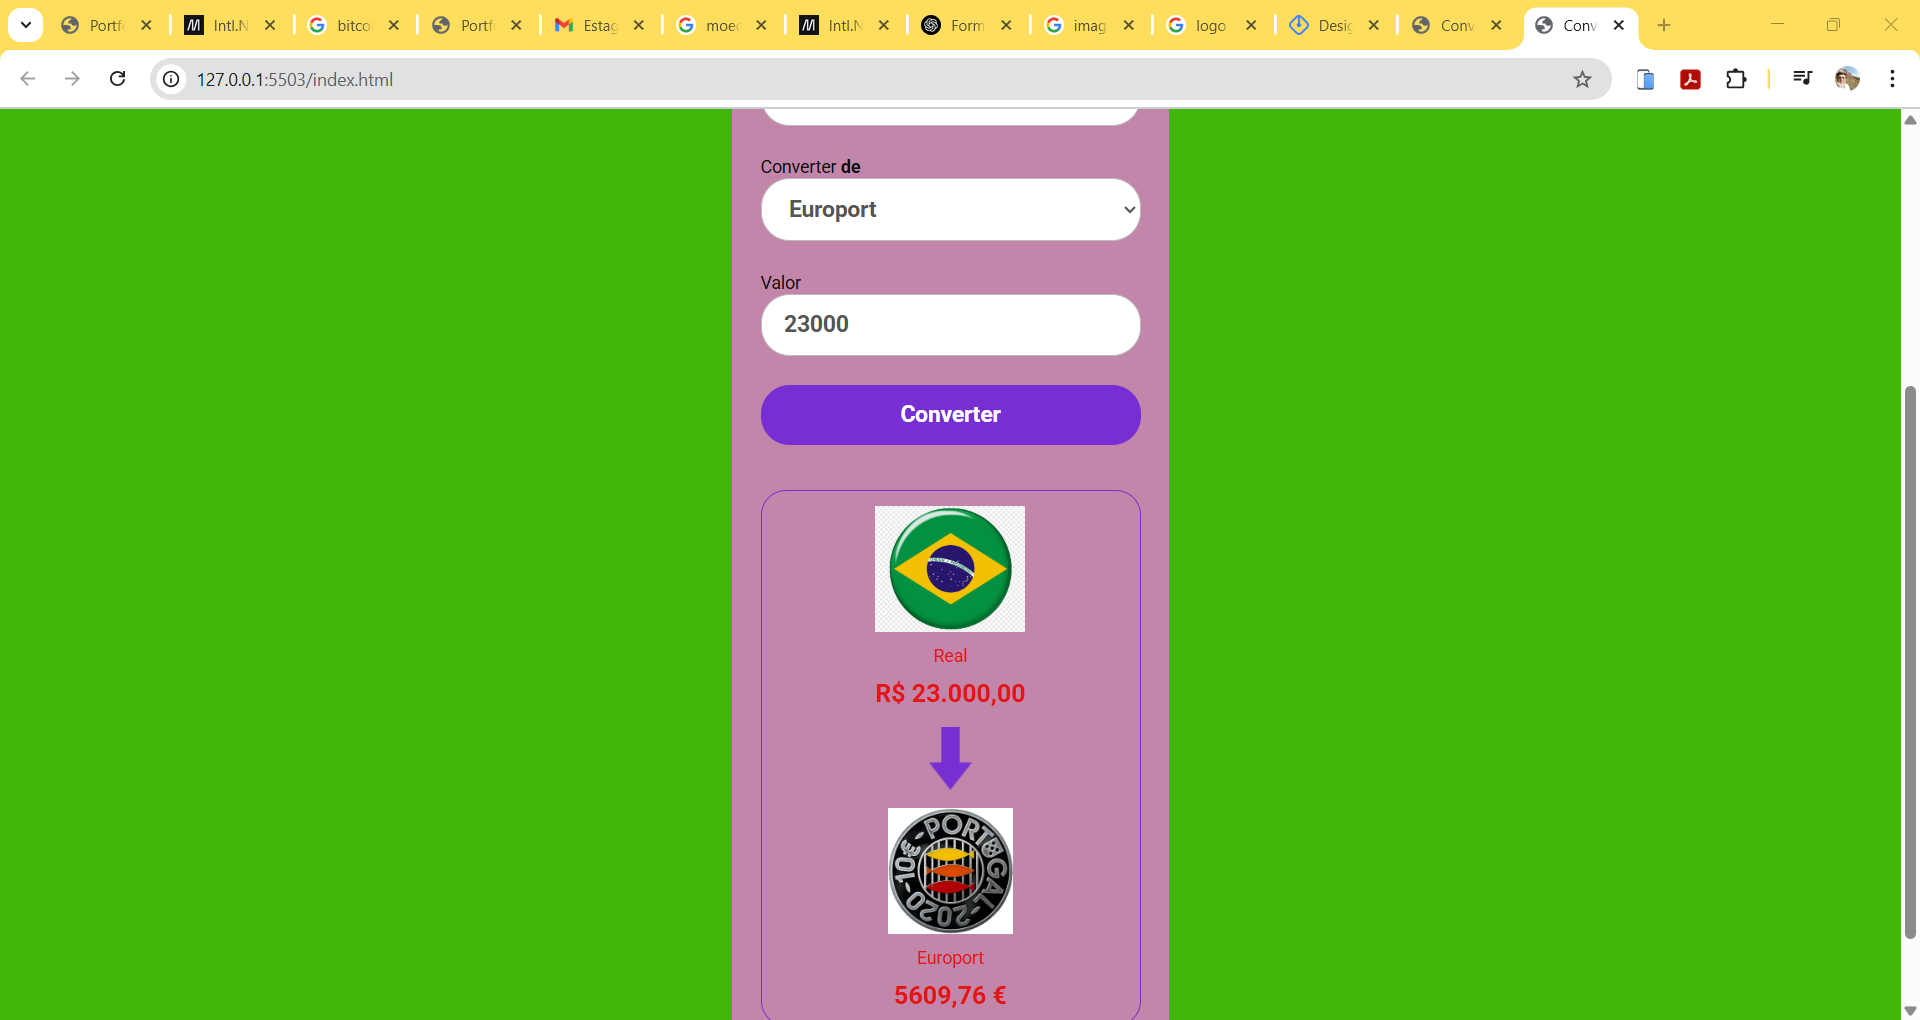Click the Chrome profile avatar
Screen dimensions: 1920x1020
point(1849,79)
